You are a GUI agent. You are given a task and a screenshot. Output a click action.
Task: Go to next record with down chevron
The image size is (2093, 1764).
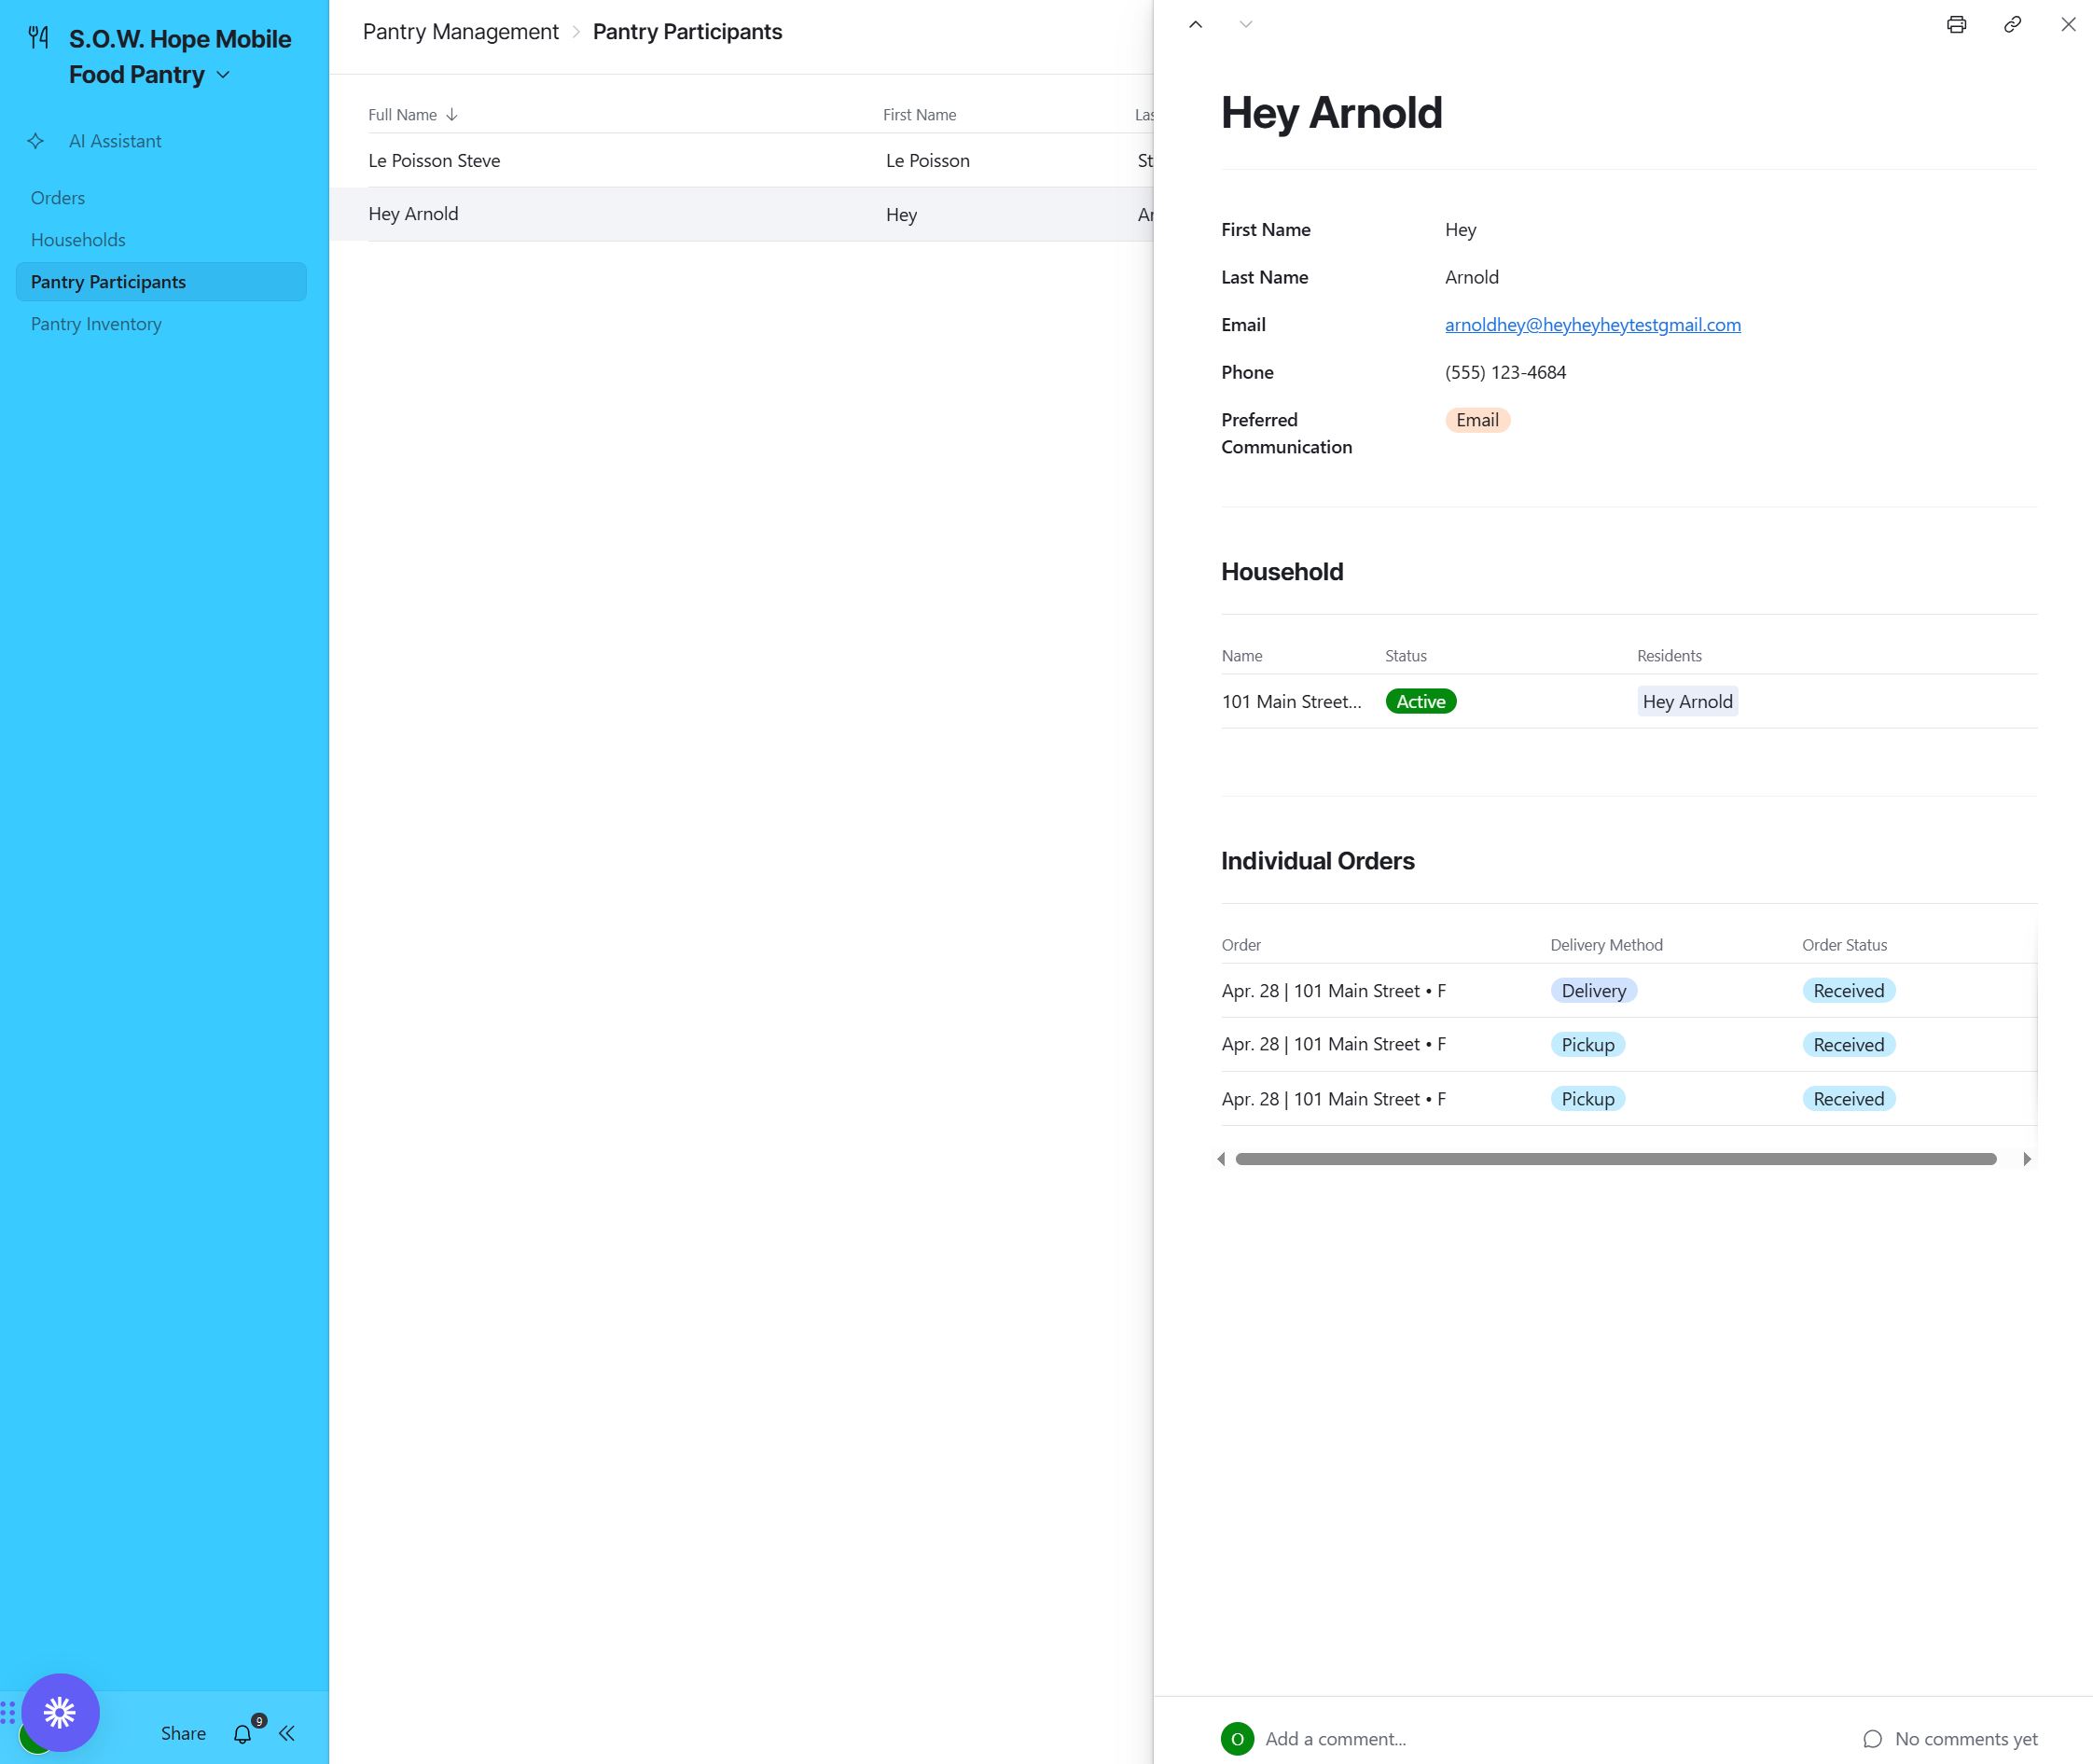pyautogui.click(x=1245, y=24)
